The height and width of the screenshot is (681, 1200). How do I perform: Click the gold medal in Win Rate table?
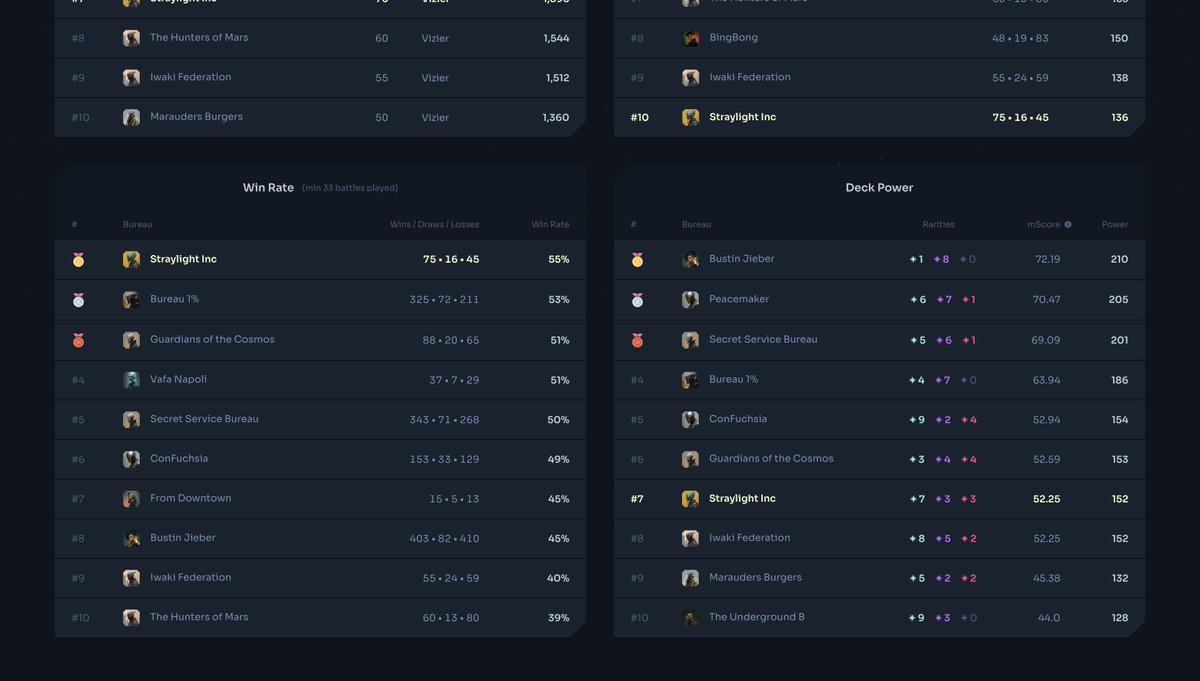coord(78,260)
